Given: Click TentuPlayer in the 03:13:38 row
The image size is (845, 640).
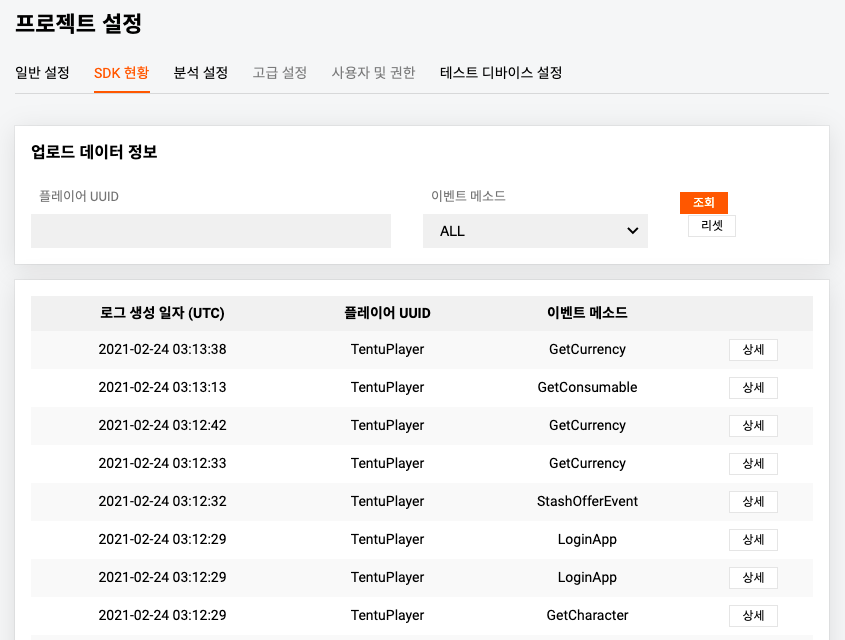Looking at the screenshot, I should (387, 349).
